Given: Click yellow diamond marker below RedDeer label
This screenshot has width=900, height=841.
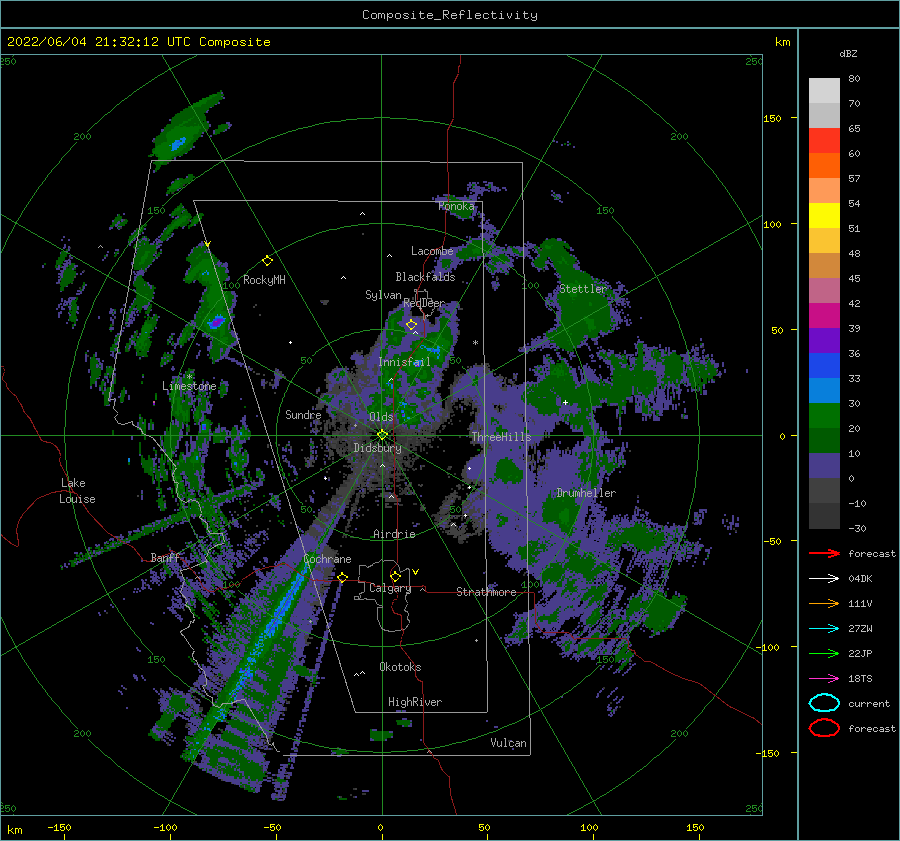Looking at the screenshot, I should [411, 325].
